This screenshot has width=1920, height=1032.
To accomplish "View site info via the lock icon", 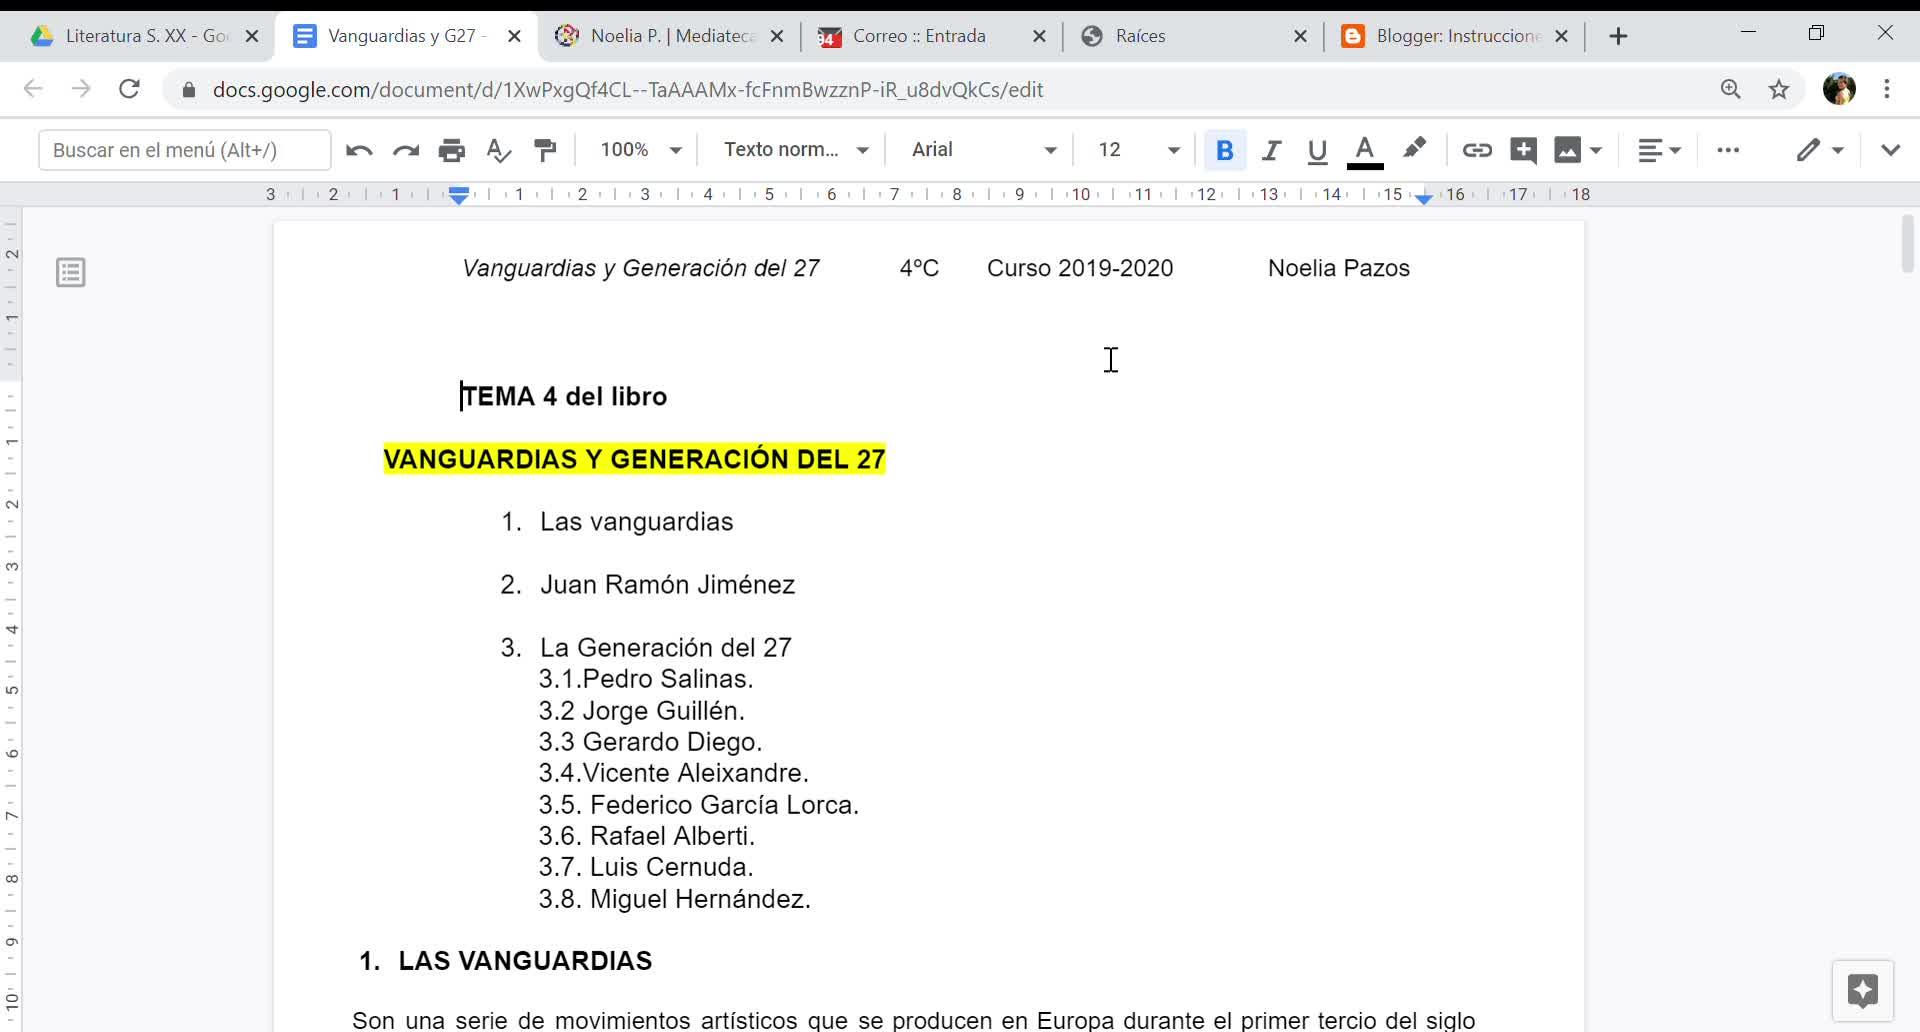I will click(189, 90).
